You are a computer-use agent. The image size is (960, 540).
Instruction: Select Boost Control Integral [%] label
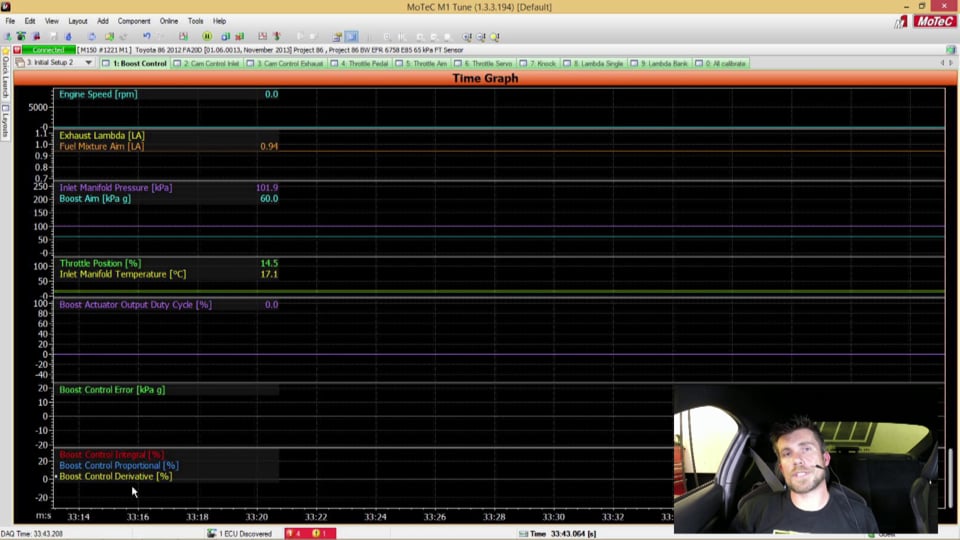pyautogui.click(x=111, y=454)
